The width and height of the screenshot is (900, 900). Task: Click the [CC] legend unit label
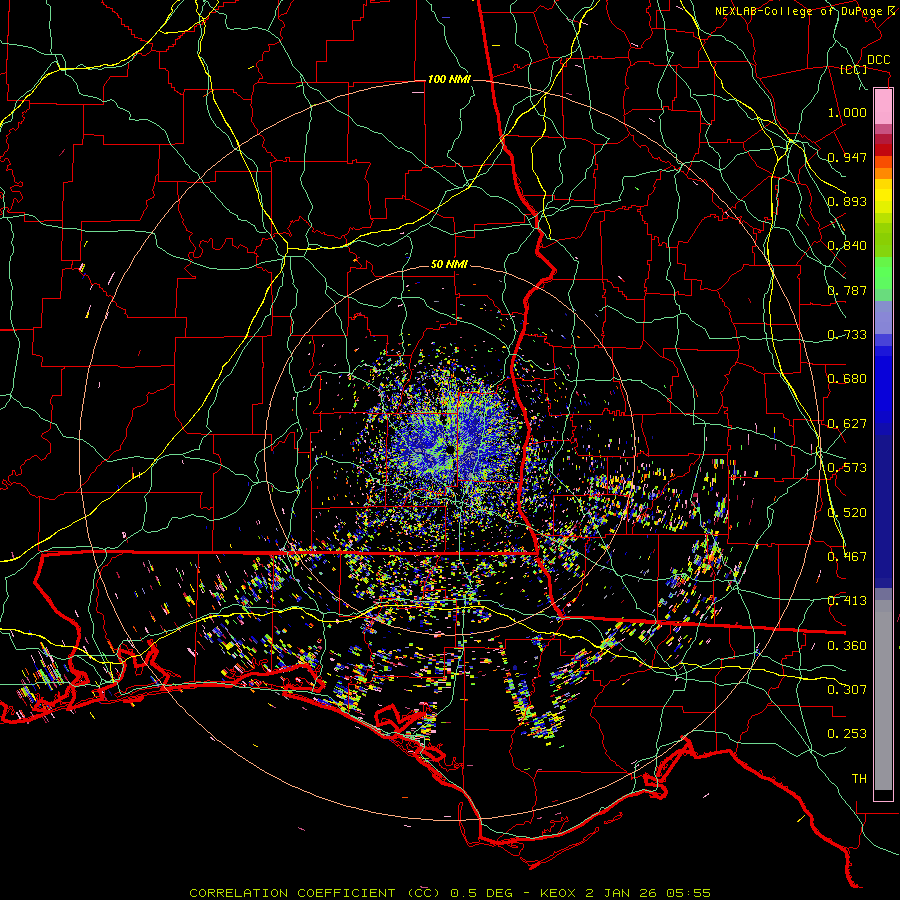click(x=854, y=69)
